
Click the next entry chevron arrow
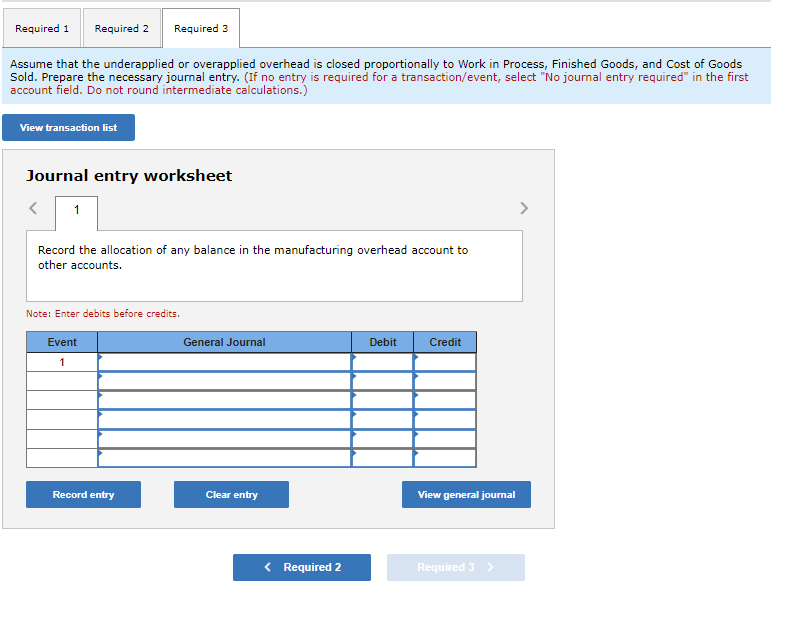click(524, 208)
